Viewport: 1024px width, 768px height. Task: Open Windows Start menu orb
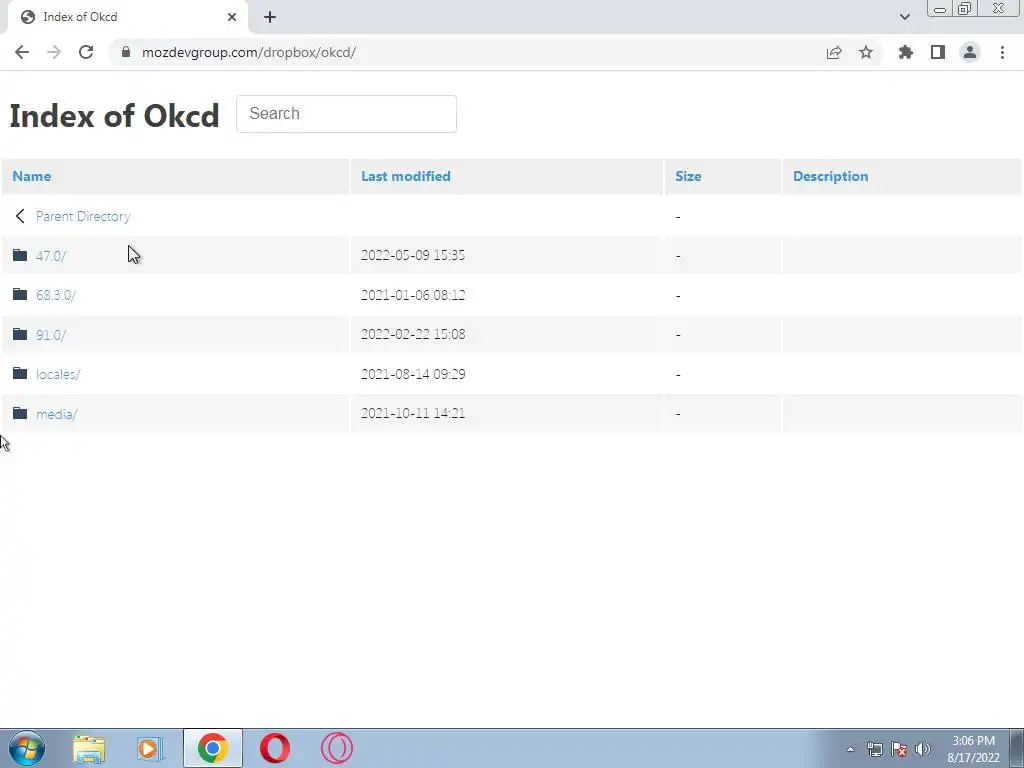click(27, 748)
